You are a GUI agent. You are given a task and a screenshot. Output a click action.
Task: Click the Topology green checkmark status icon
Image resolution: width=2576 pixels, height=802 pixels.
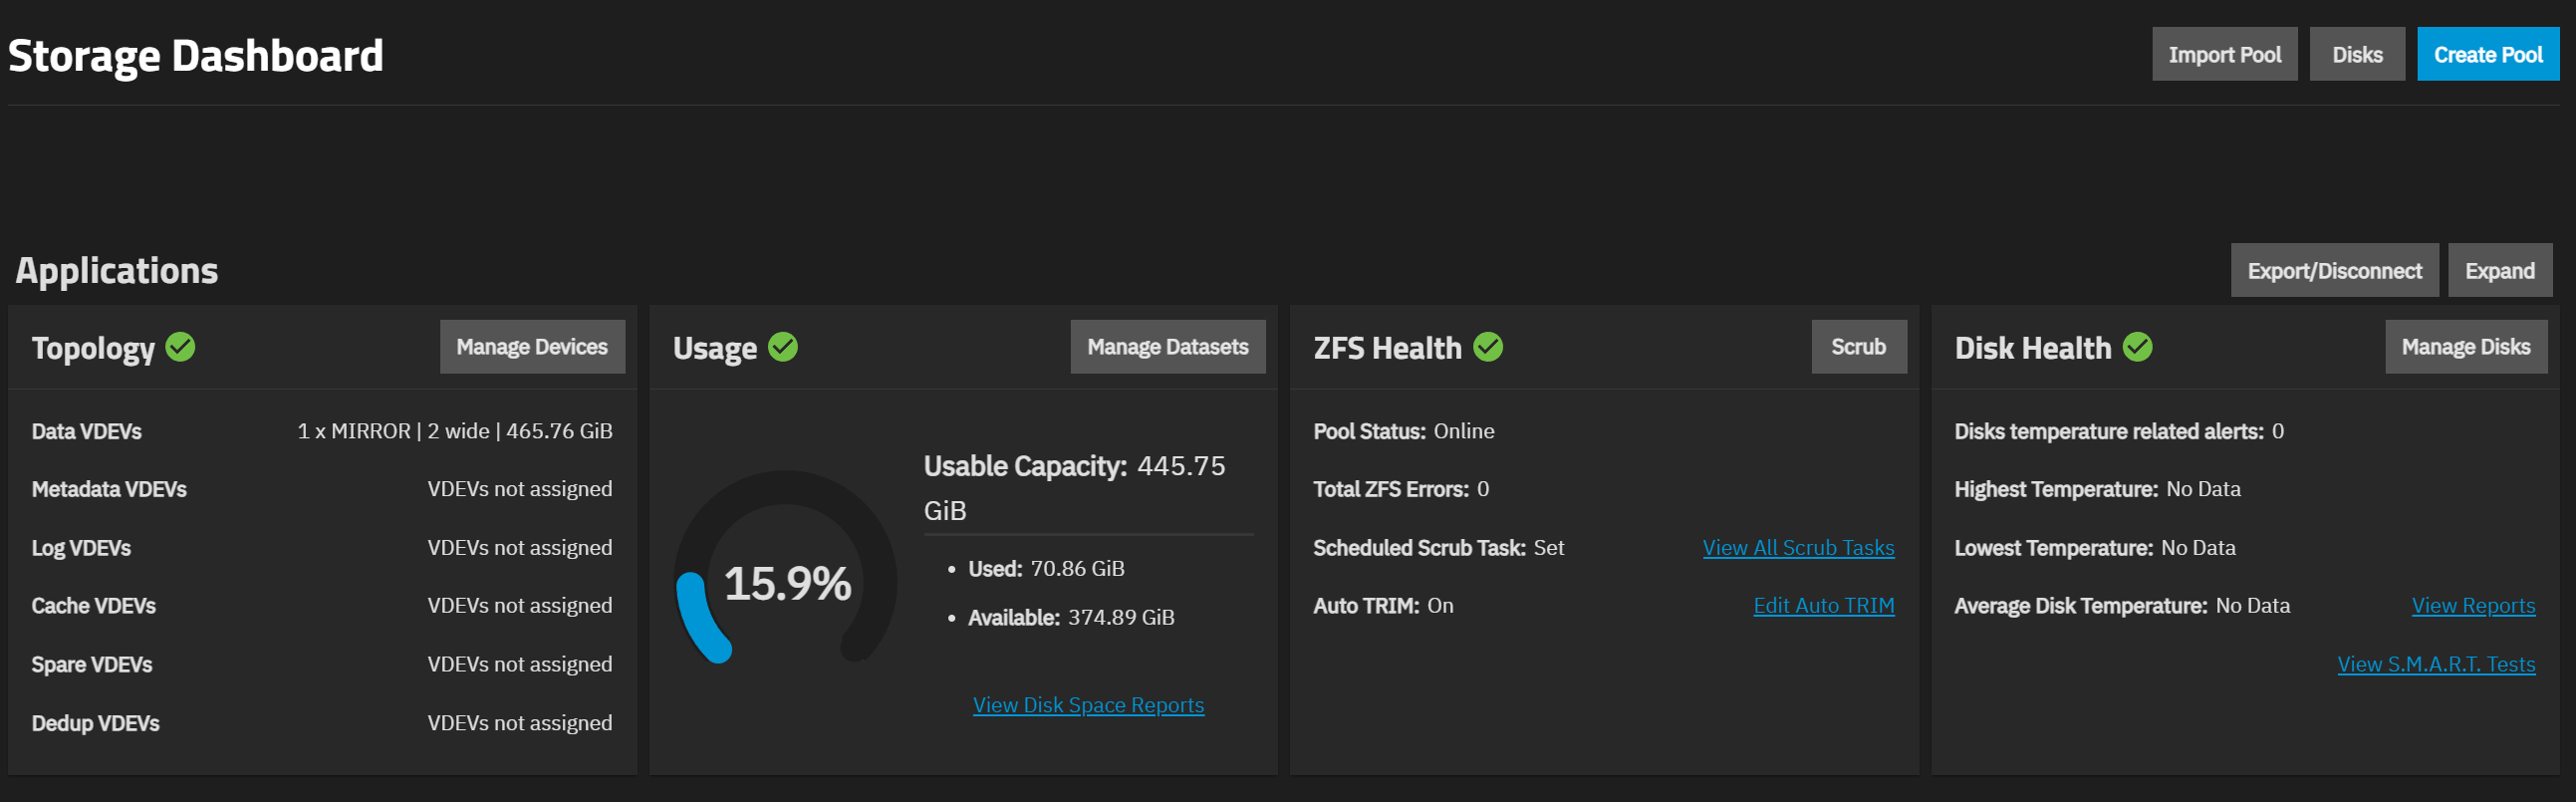click(180, 347)
